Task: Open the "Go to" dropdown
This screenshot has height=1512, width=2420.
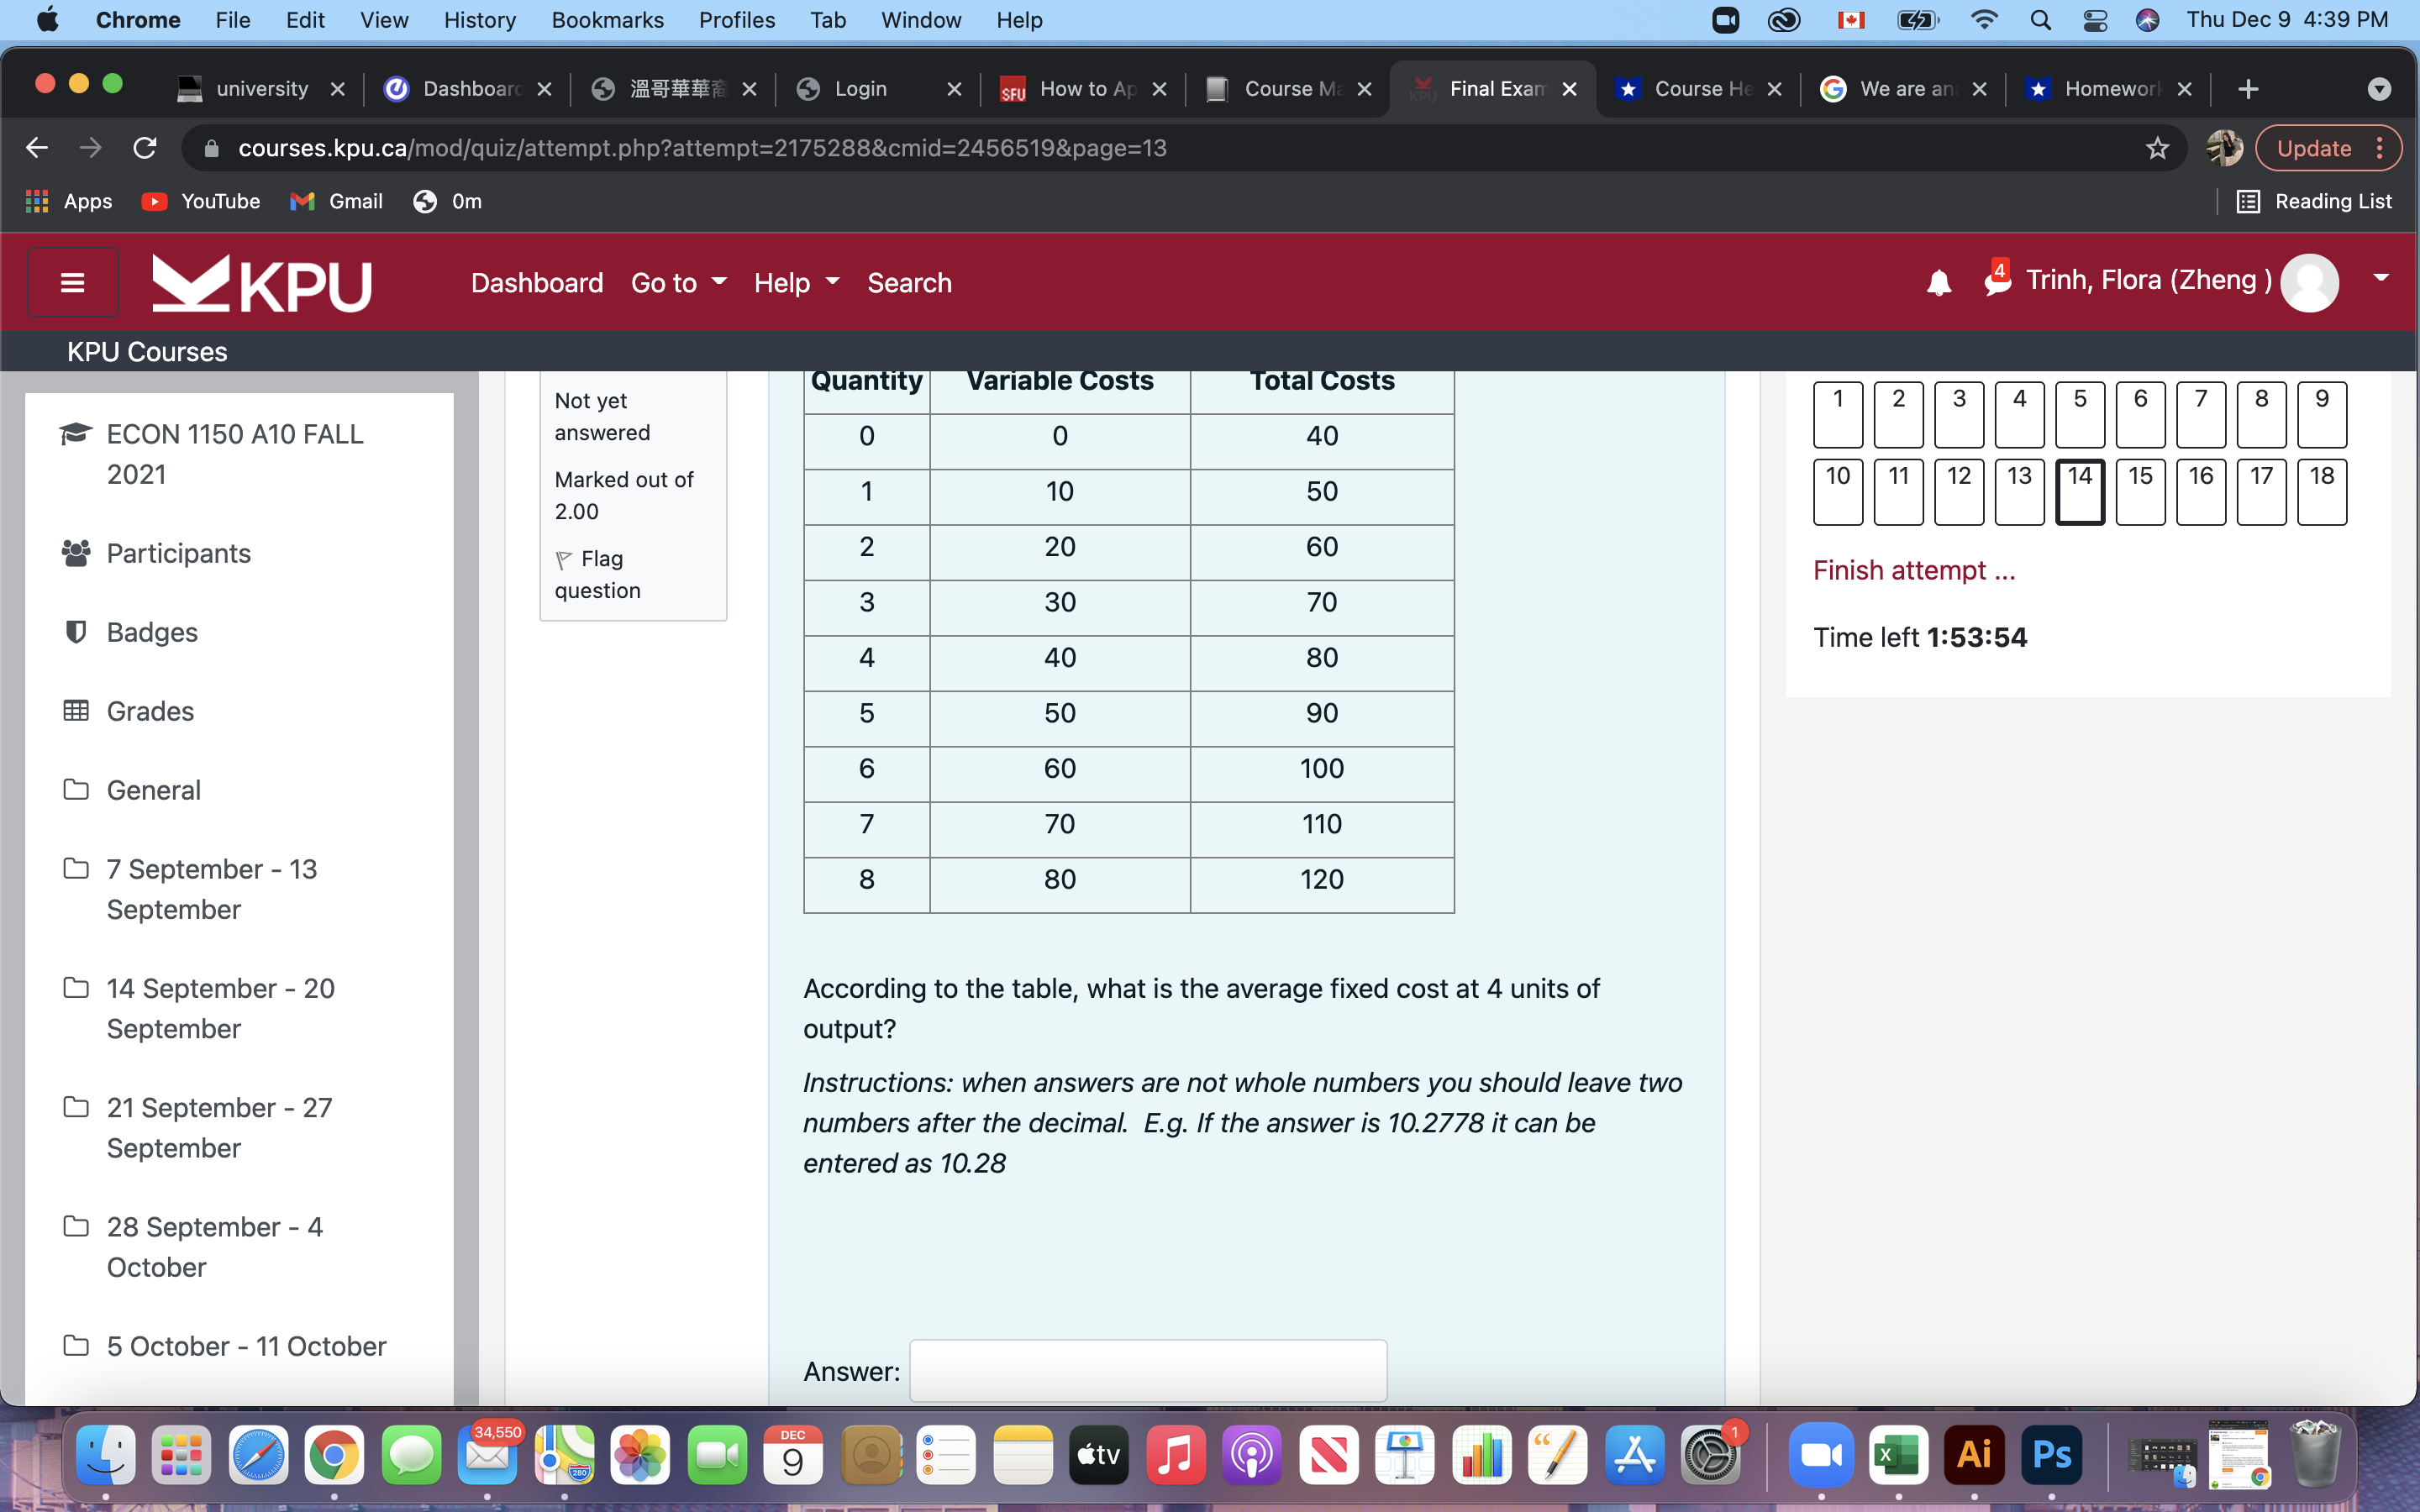Action: 678,283
